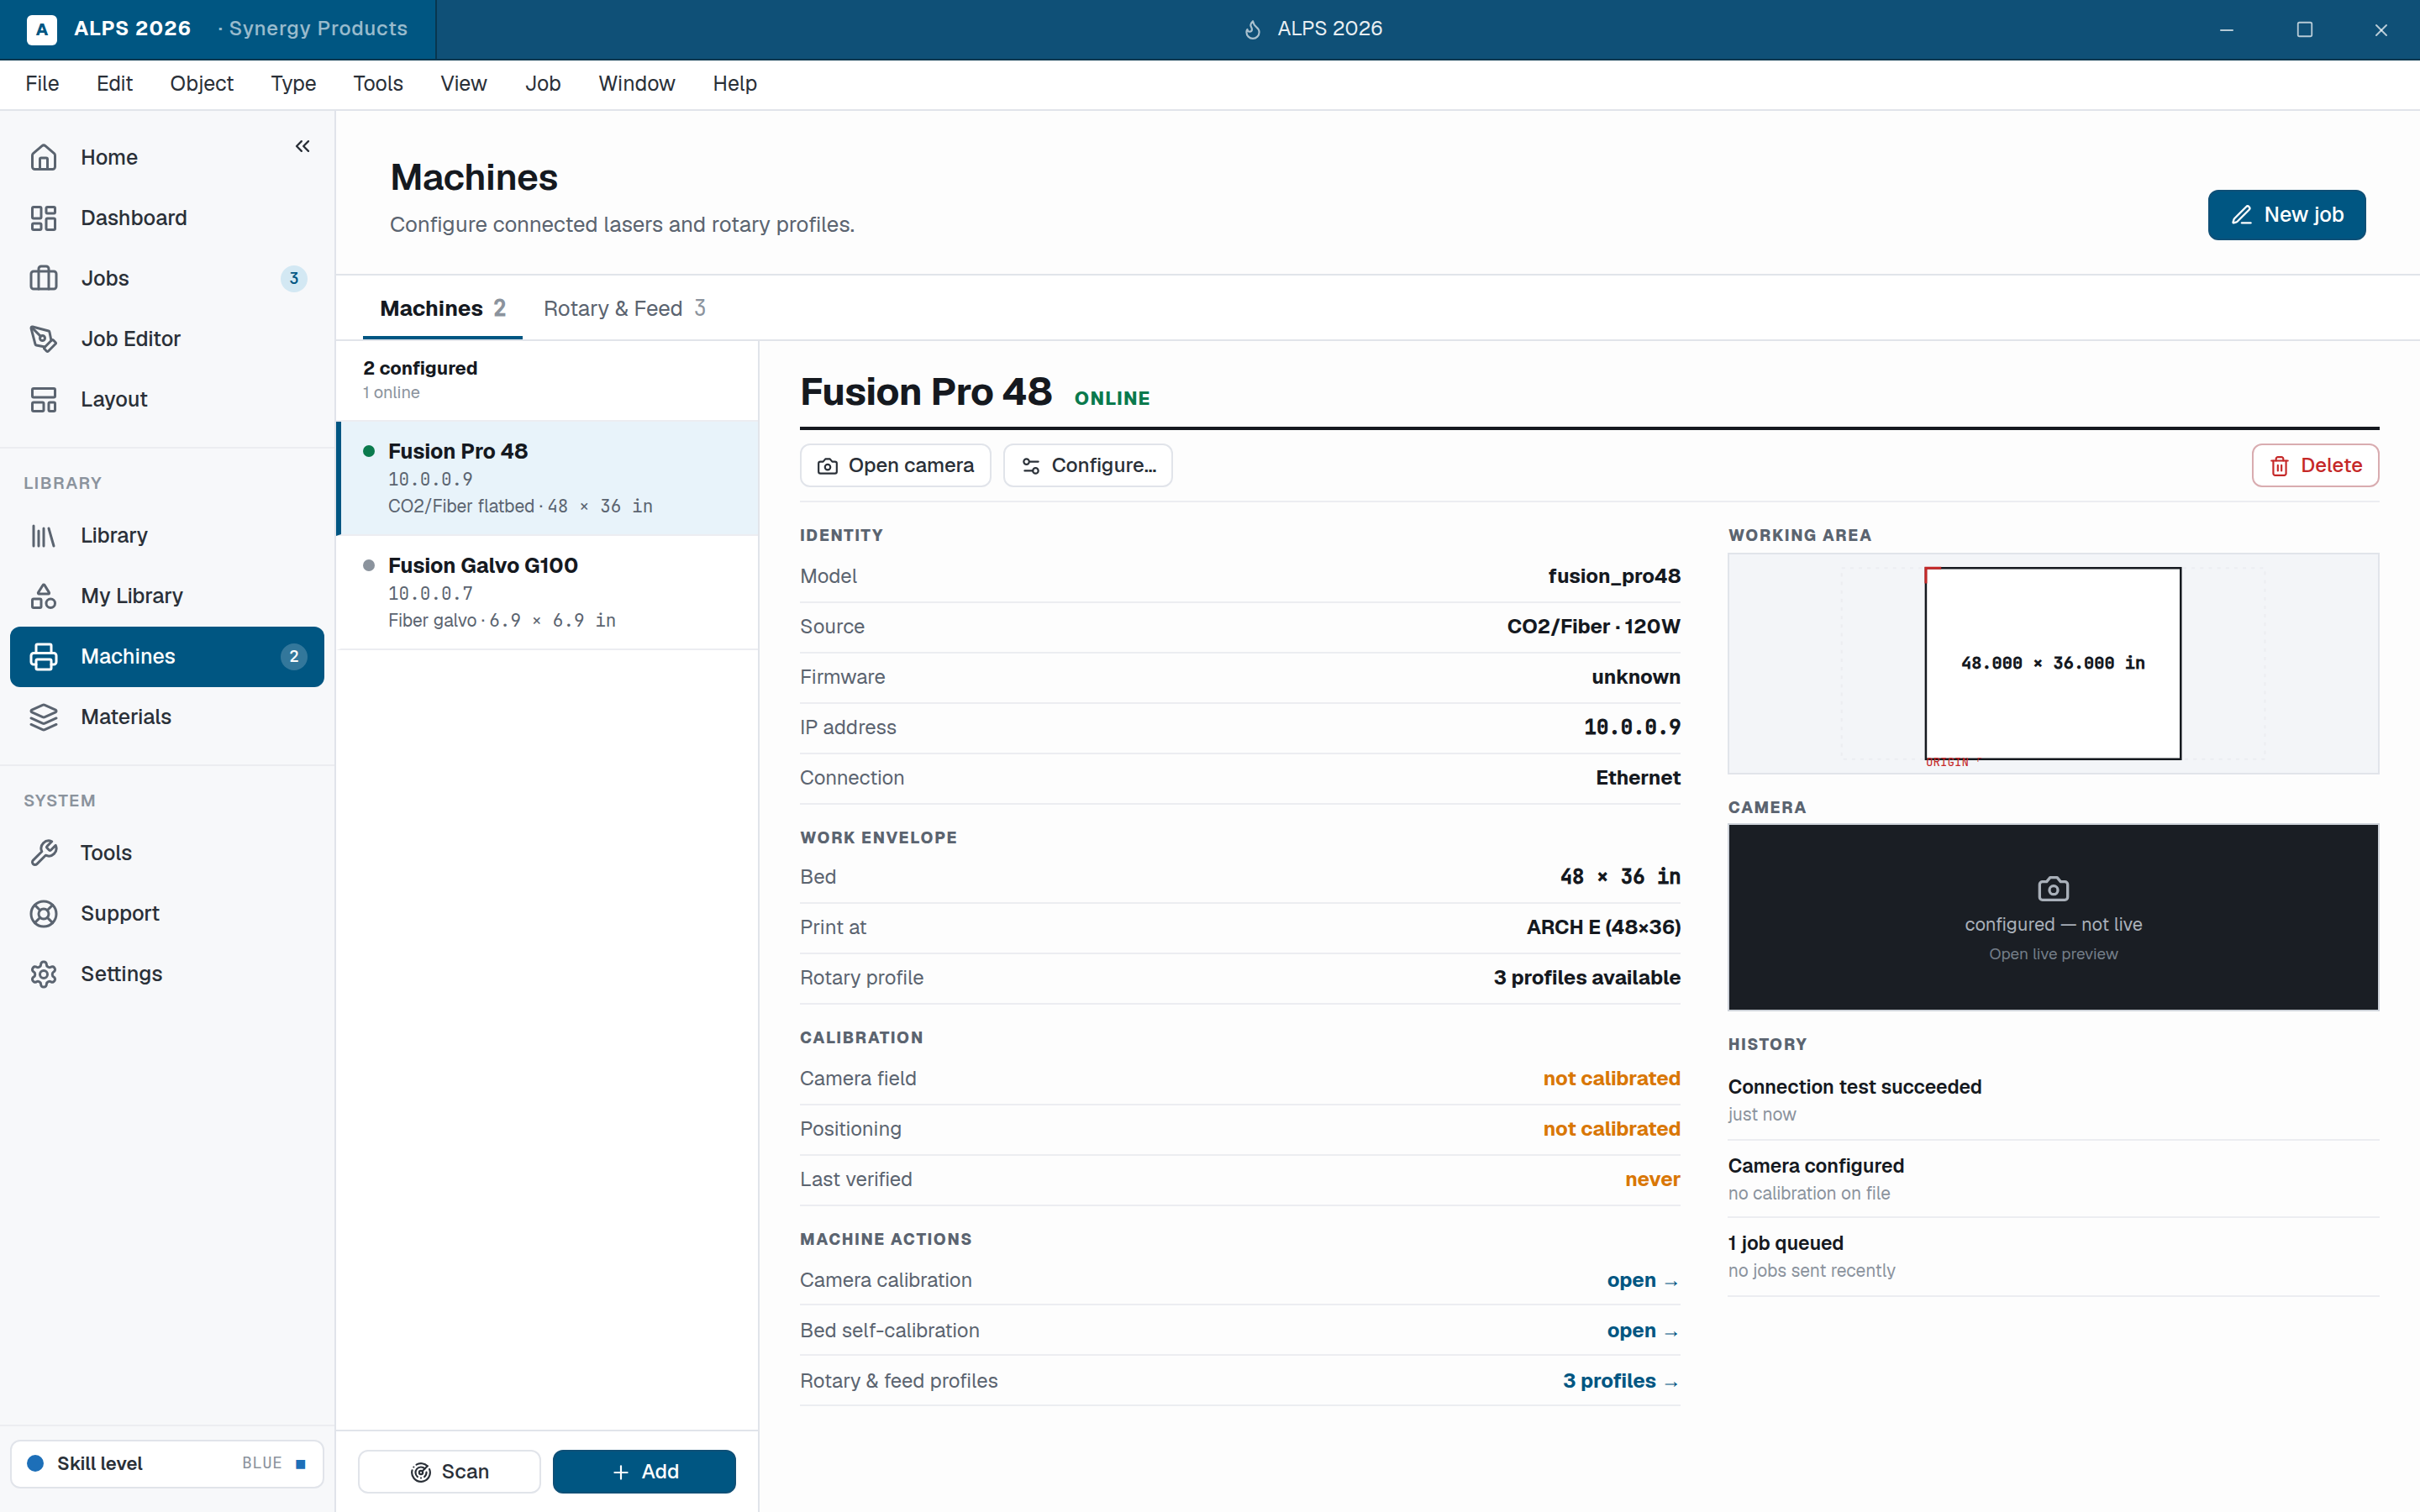
Task: Click the Machines printer icon
Action: pyautogui.click(x=43, y=656)
